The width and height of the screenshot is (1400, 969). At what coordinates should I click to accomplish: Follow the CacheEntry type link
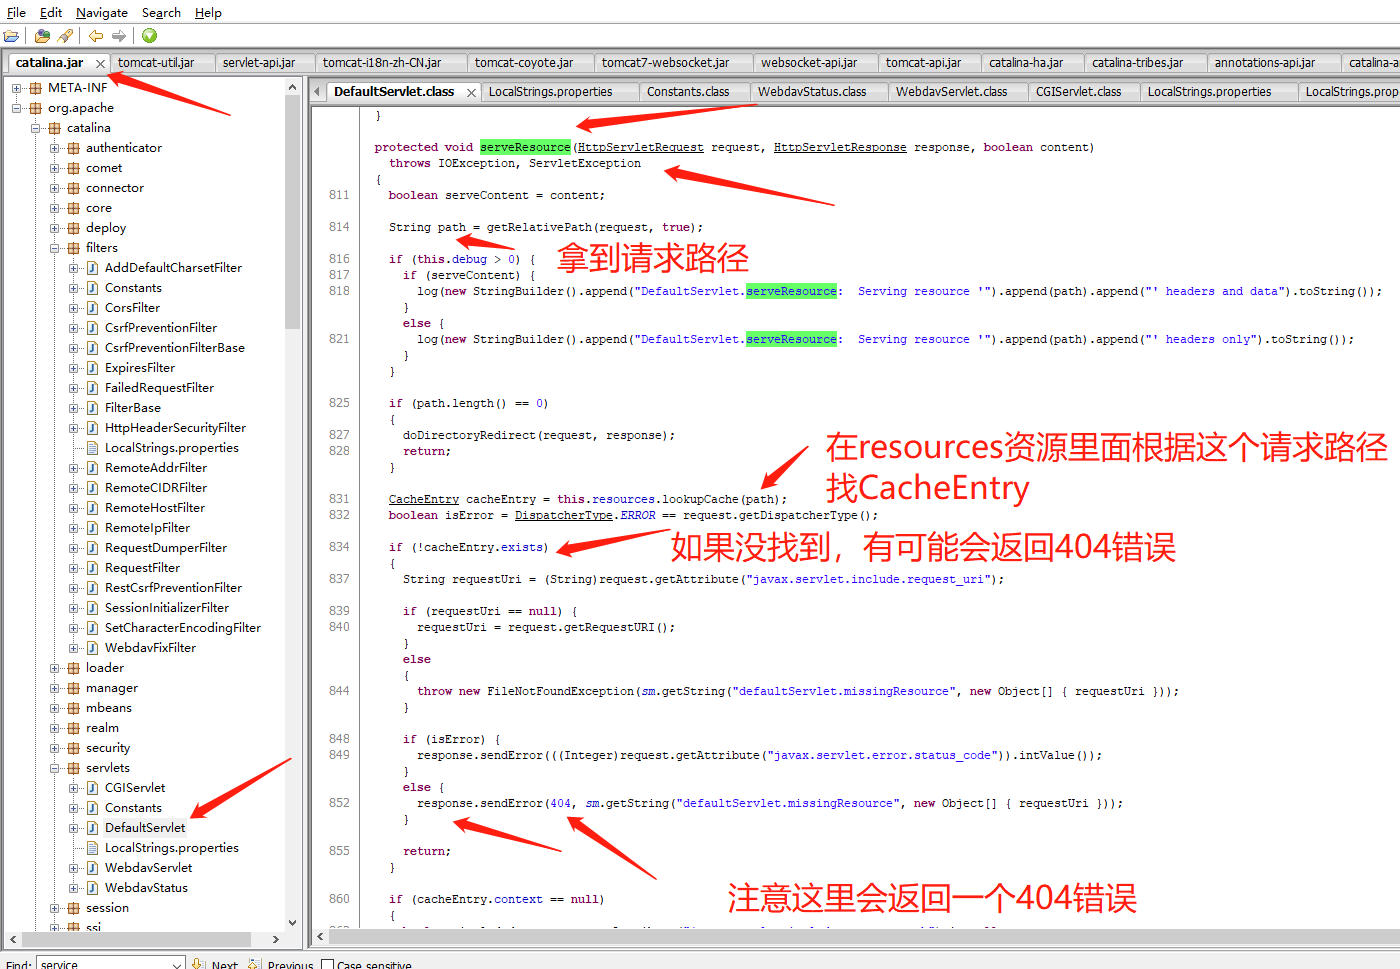pyautogui.click(x=424, y=499)
